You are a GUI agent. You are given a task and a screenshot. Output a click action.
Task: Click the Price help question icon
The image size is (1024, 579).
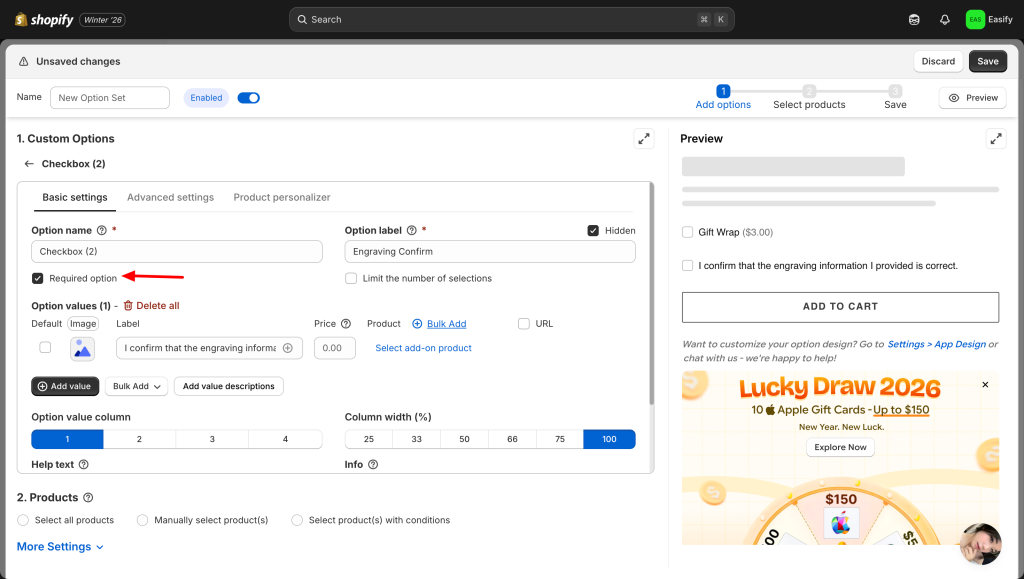pyautogui.click(x=346, y=324)
